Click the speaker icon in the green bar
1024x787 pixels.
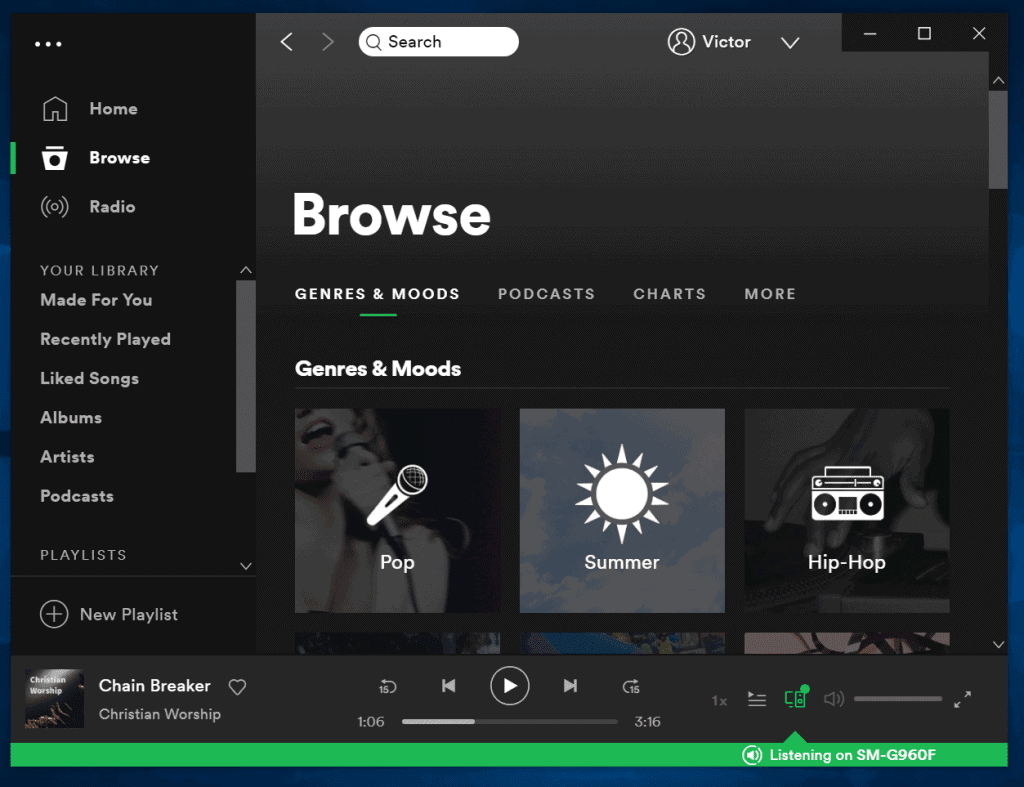coord(752,755)
